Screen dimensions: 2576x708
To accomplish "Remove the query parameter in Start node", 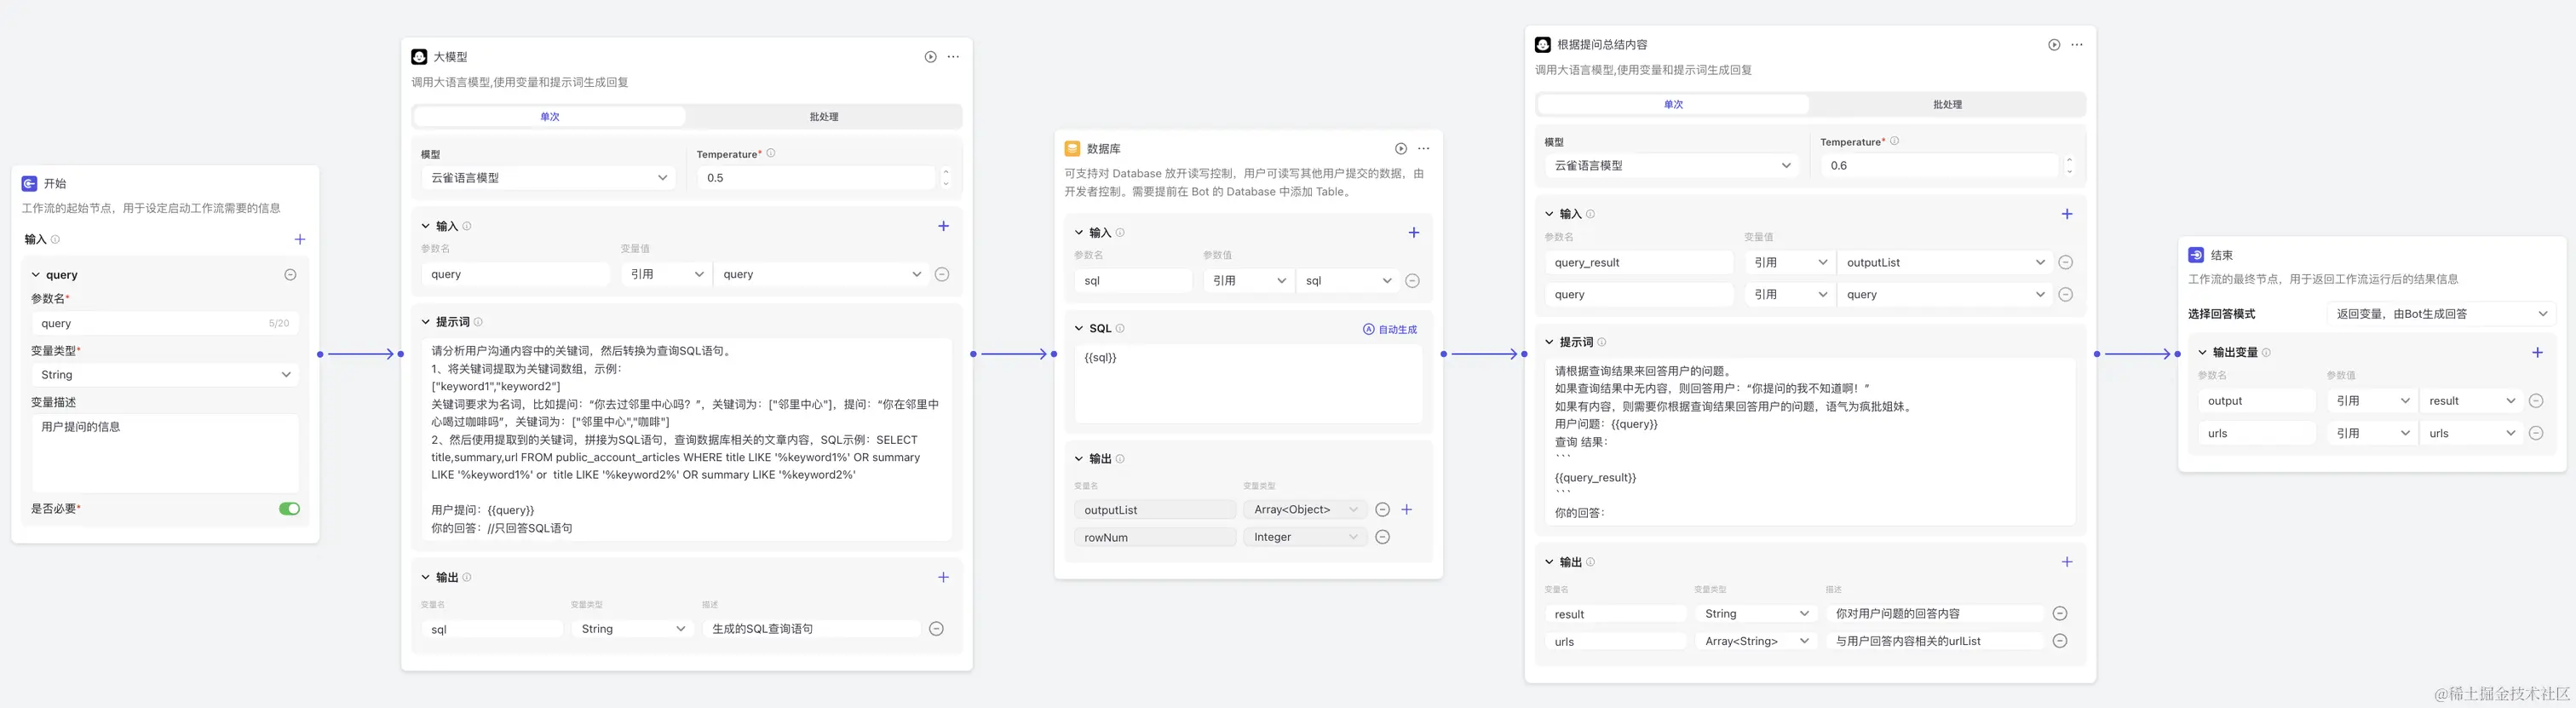I will click(x=290, y=275).
